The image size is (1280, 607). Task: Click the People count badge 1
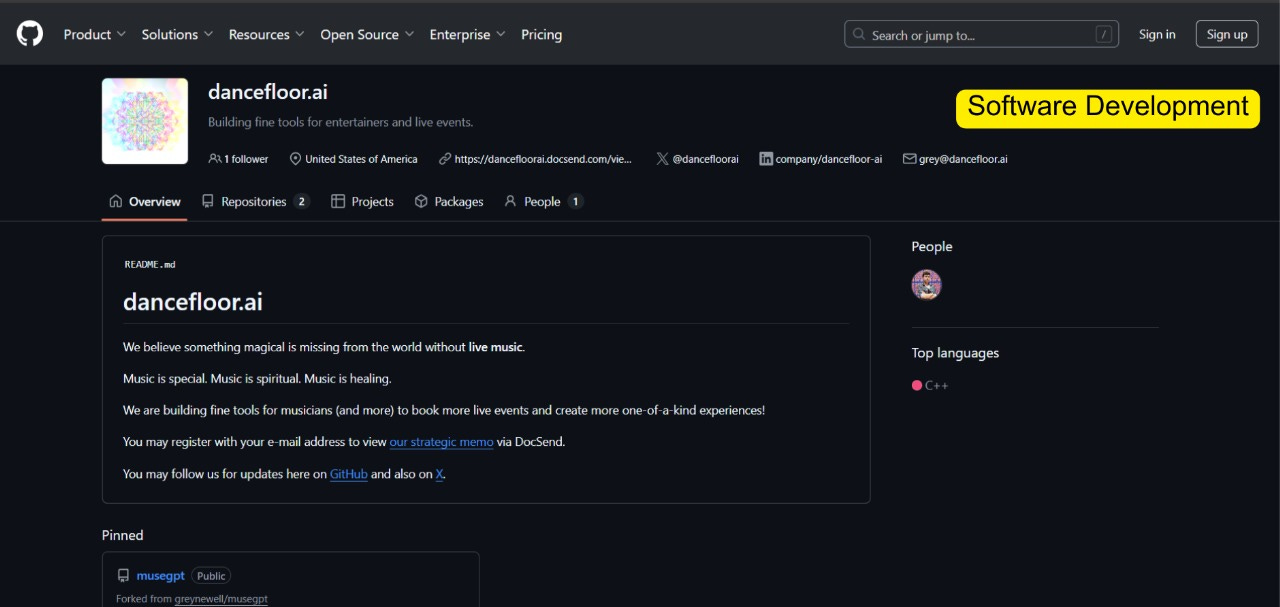click(x=575, y=201)
